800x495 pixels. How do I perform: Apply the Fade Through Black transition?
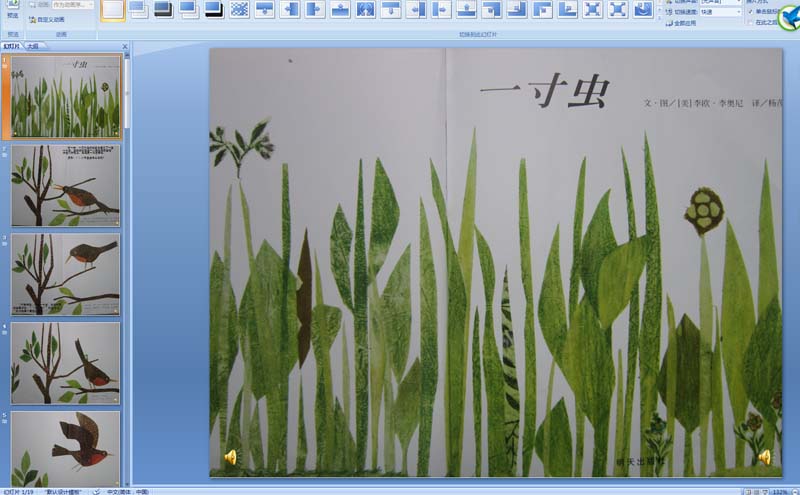[x=163, y=9]
